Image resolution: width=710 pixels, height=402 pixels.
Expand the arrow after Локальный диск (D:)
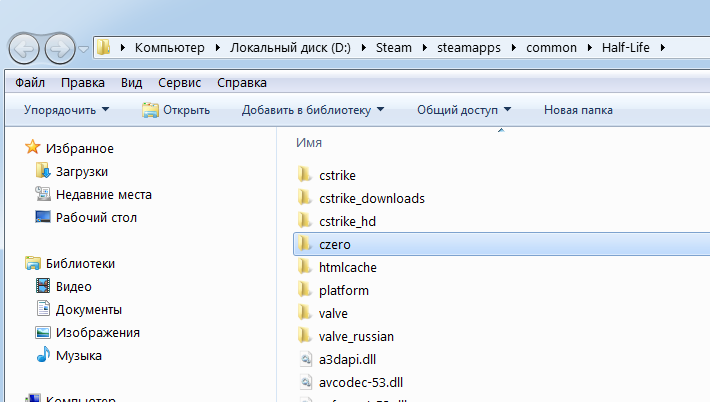(364, 48)
